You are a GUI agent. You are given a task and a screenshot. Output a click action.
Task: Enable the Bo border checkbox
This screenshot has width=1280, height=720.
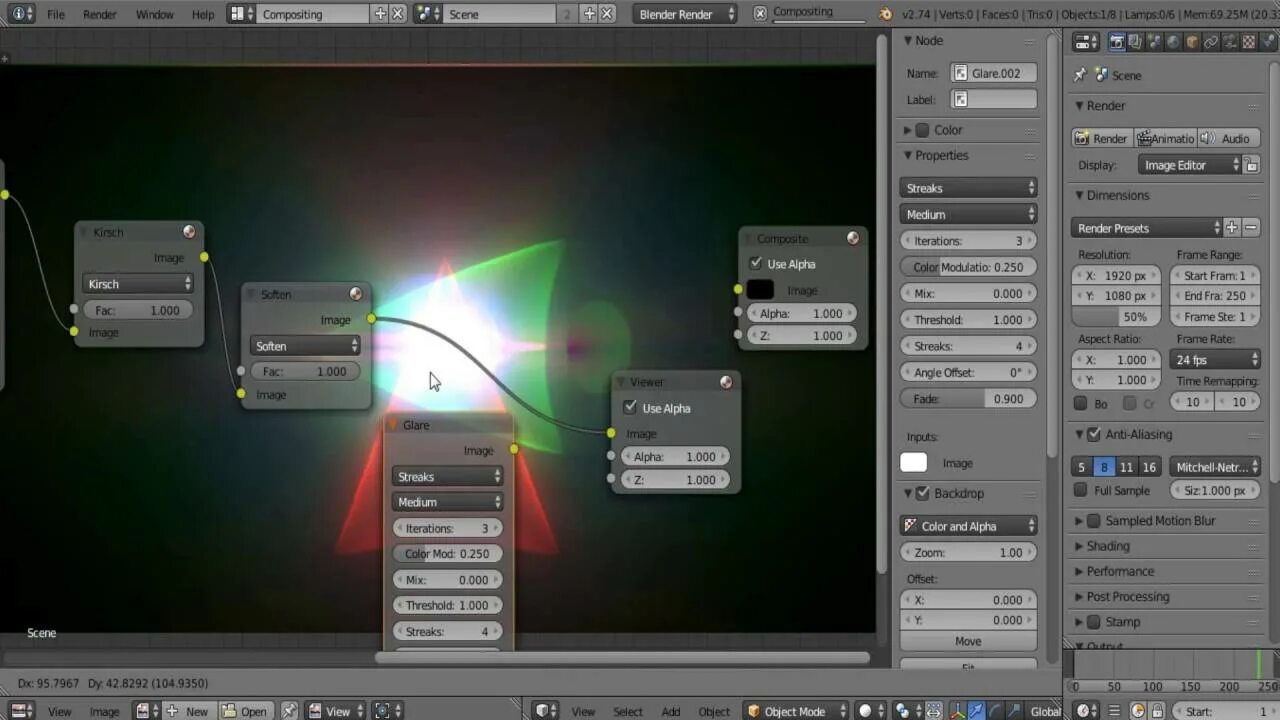click(1080, 403)
